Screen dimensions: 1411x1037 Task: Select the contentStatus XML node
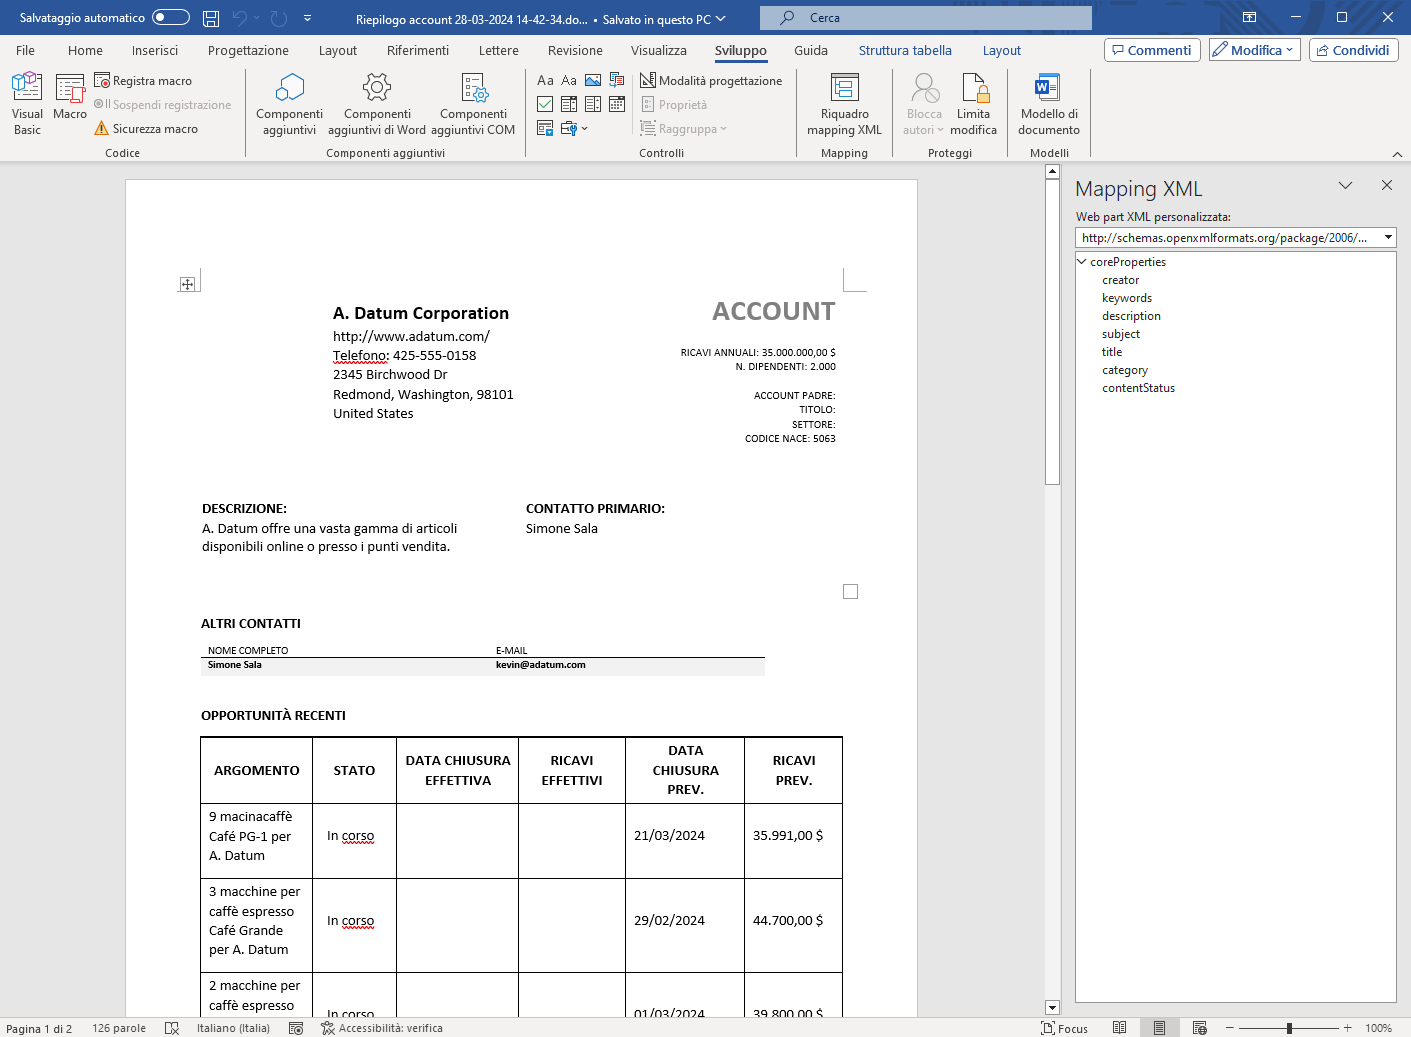pos(1138,388)
